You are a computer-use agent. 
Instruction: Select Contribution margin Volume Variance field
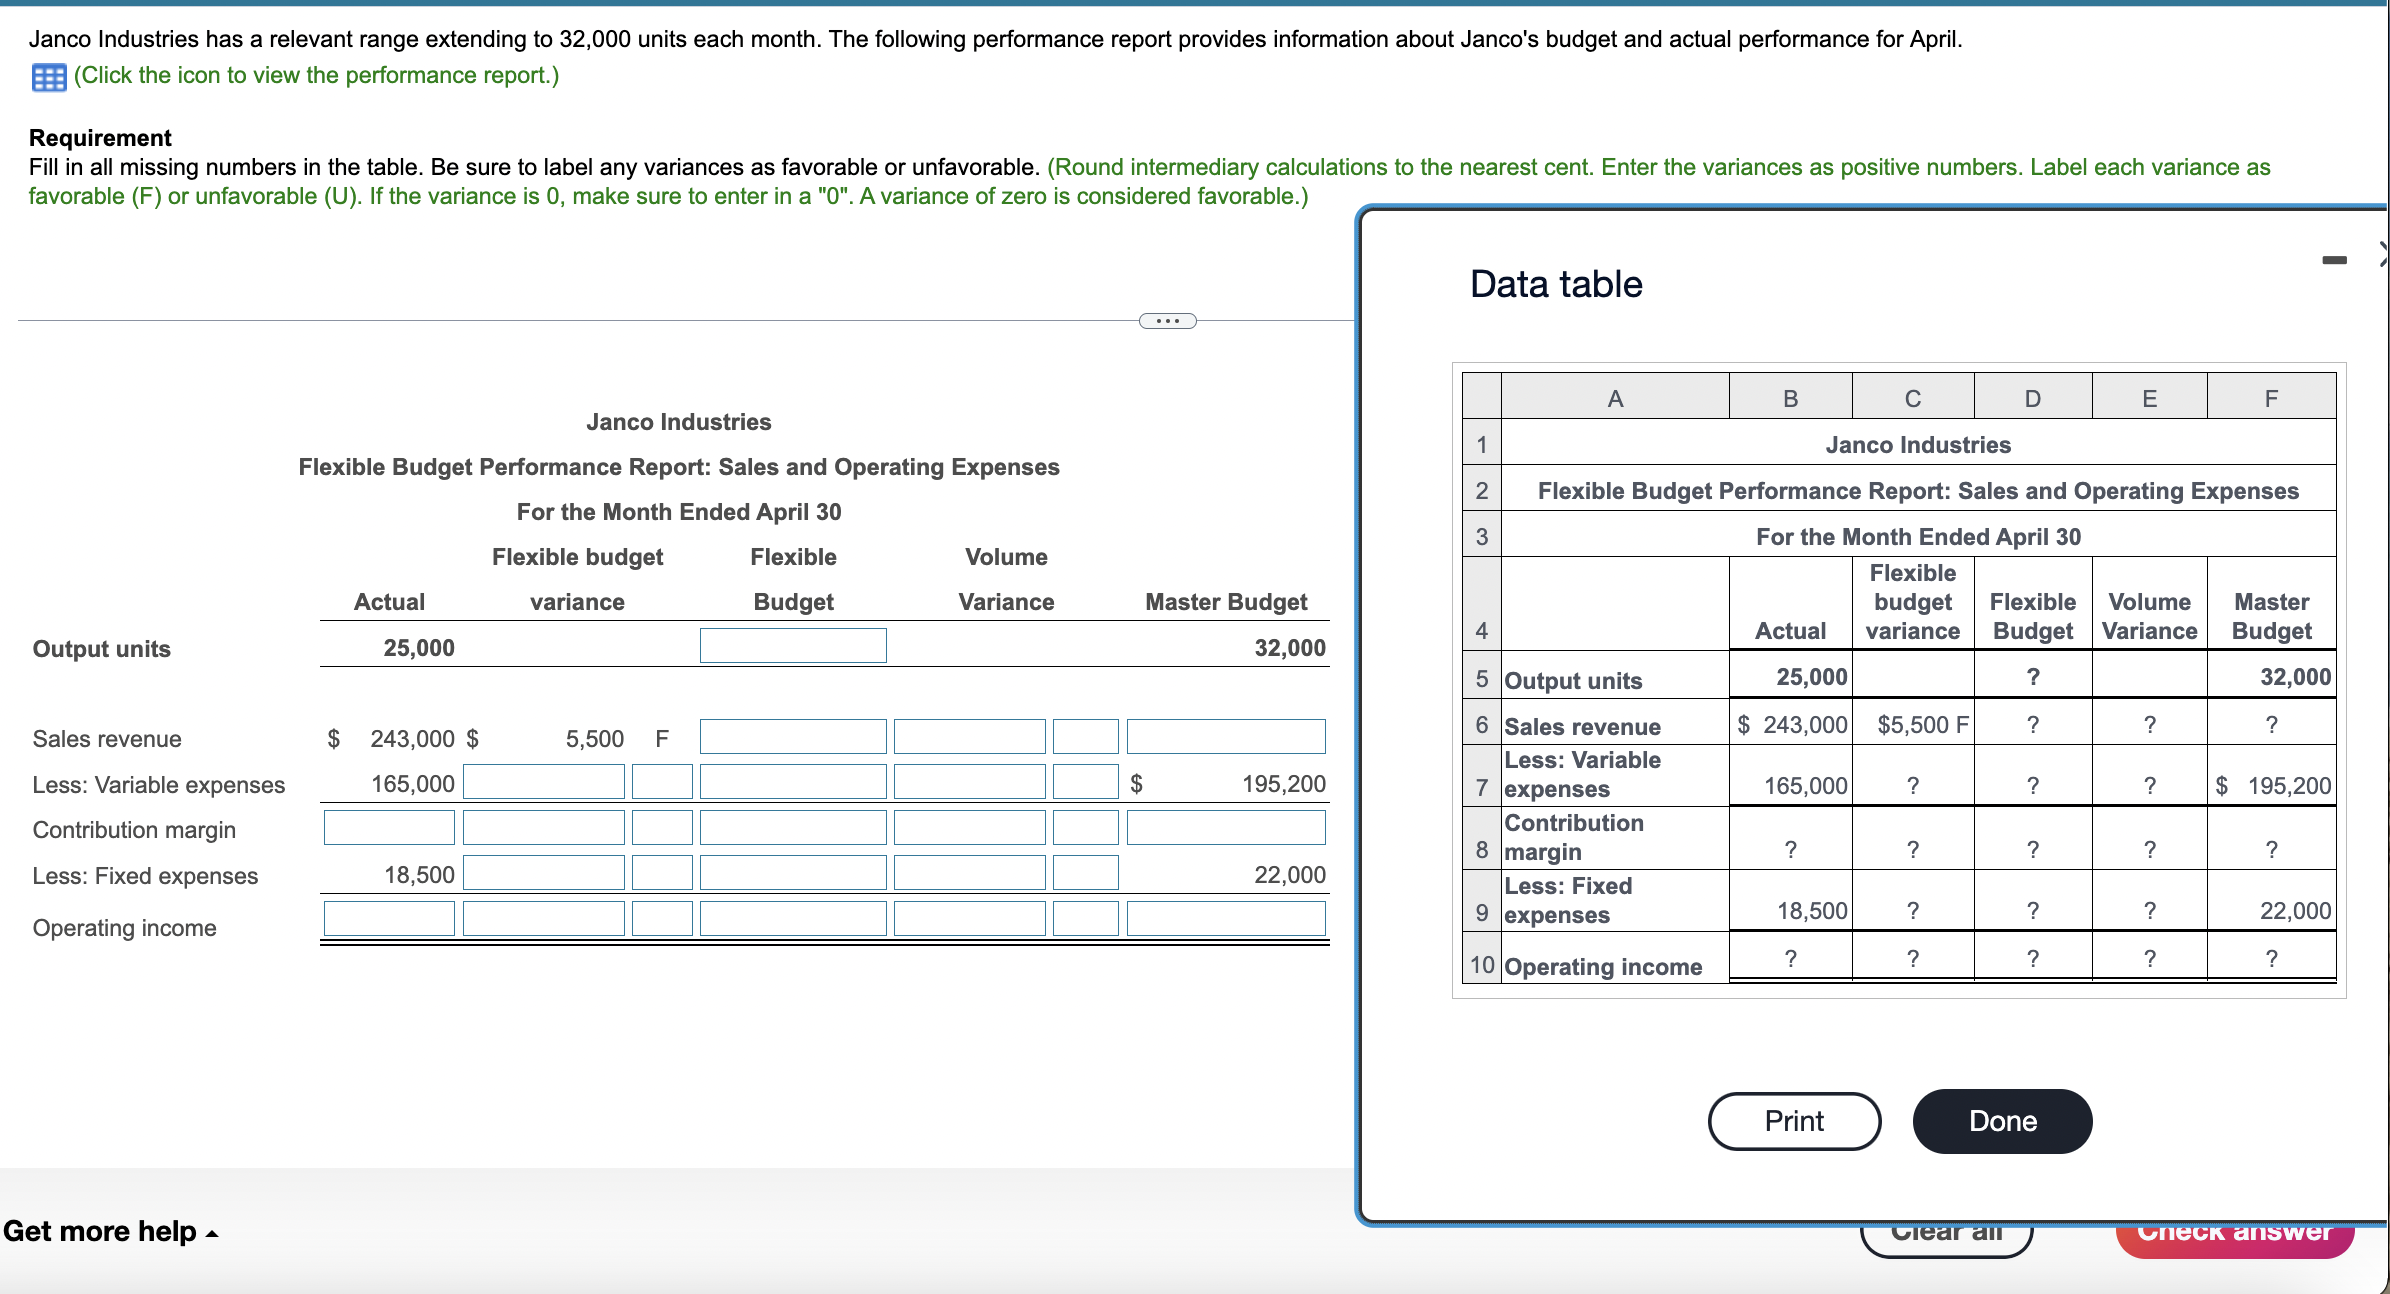pyautogui.click(x=968, y=828)
